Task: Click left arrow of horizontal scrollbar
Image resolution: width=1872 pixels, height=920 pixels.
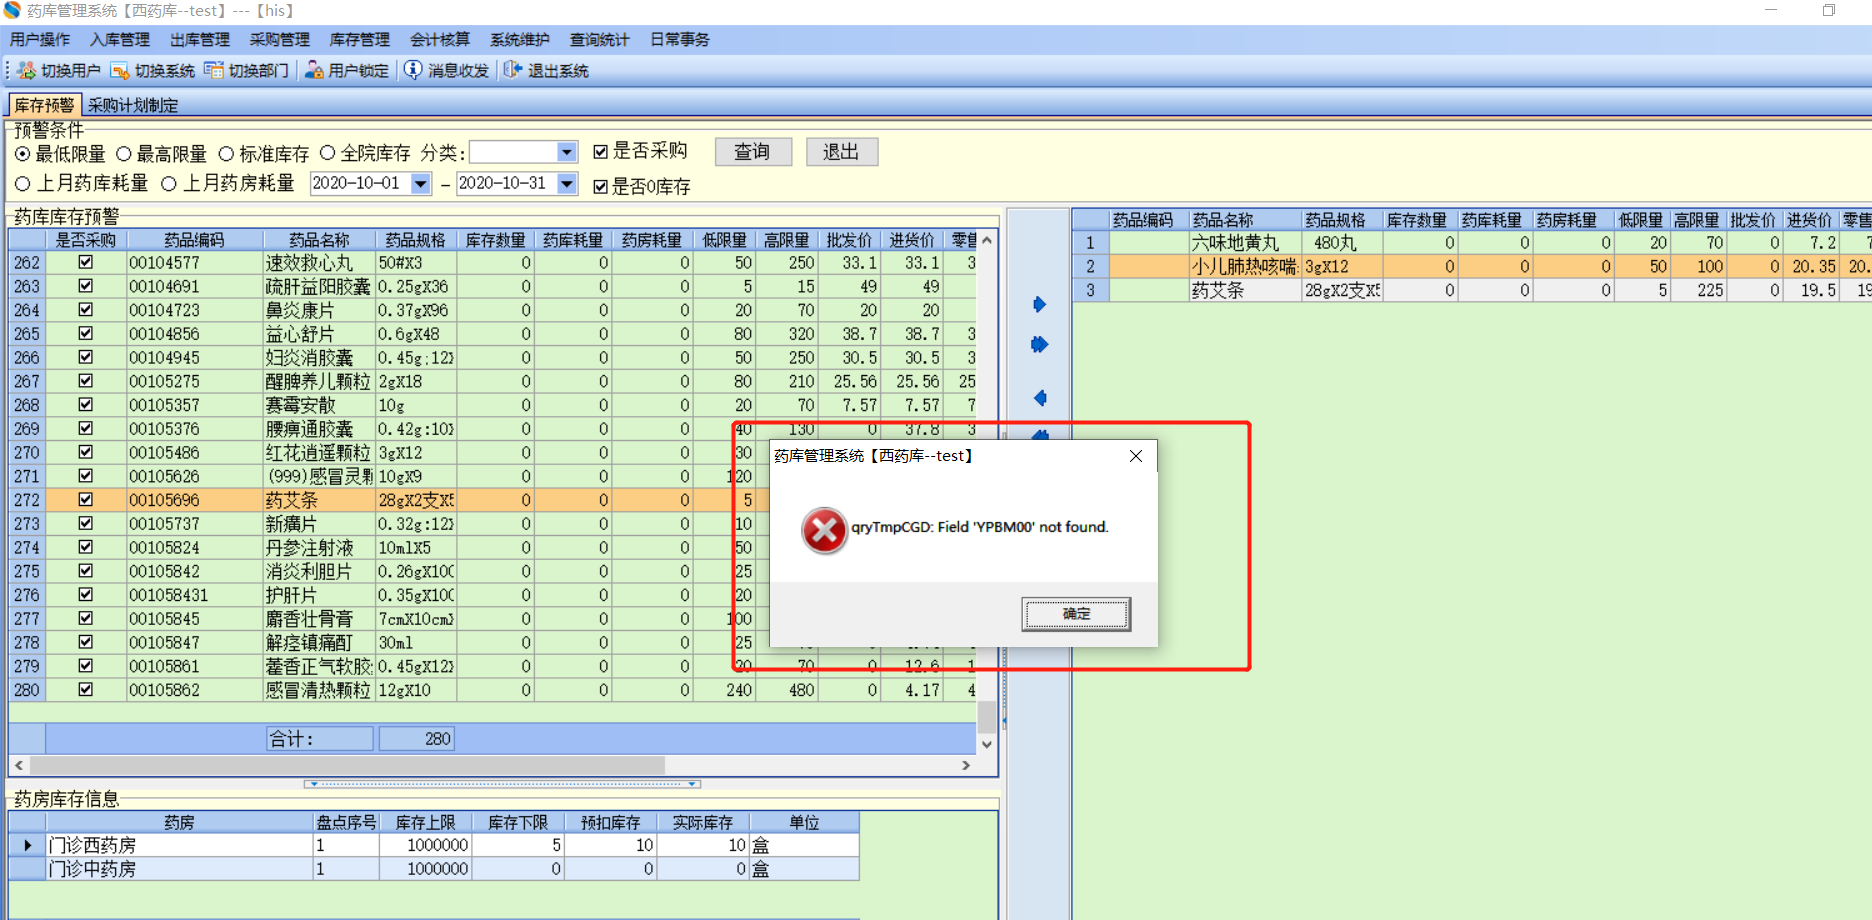Action: click(19, 765)
